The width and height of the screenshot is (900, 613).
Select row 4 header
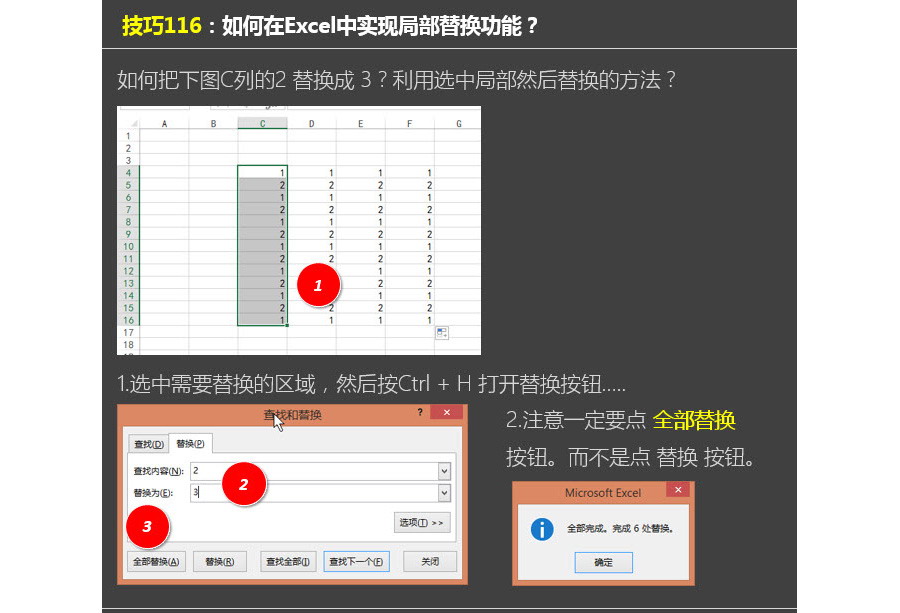click(x=129, y=173)
